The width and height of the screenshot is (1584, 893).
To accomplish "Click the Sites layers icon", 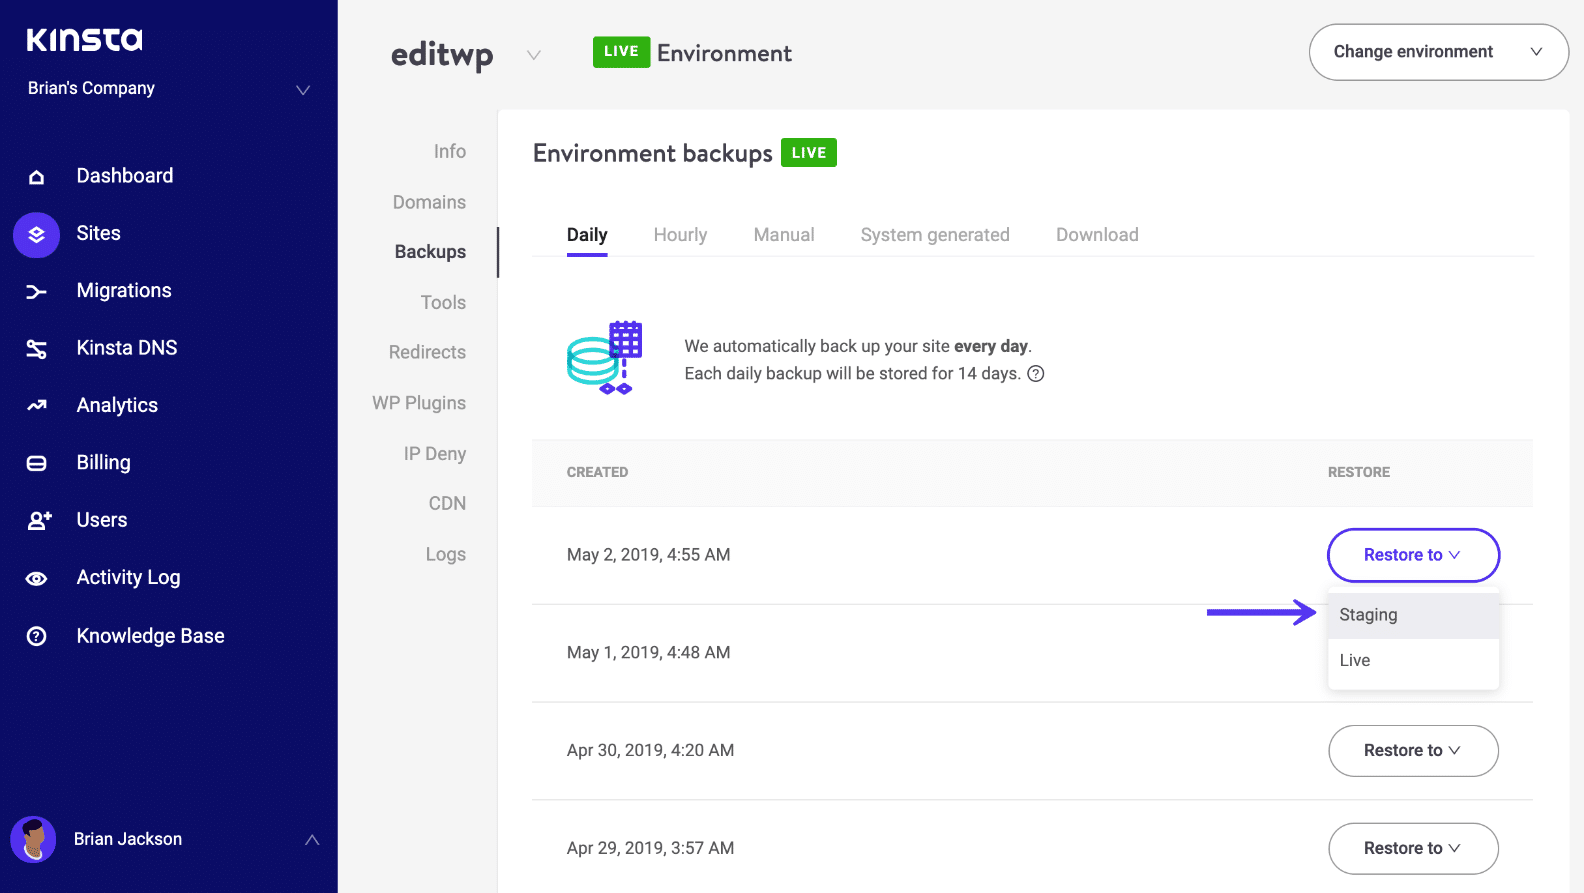I will tap(37, 235).
